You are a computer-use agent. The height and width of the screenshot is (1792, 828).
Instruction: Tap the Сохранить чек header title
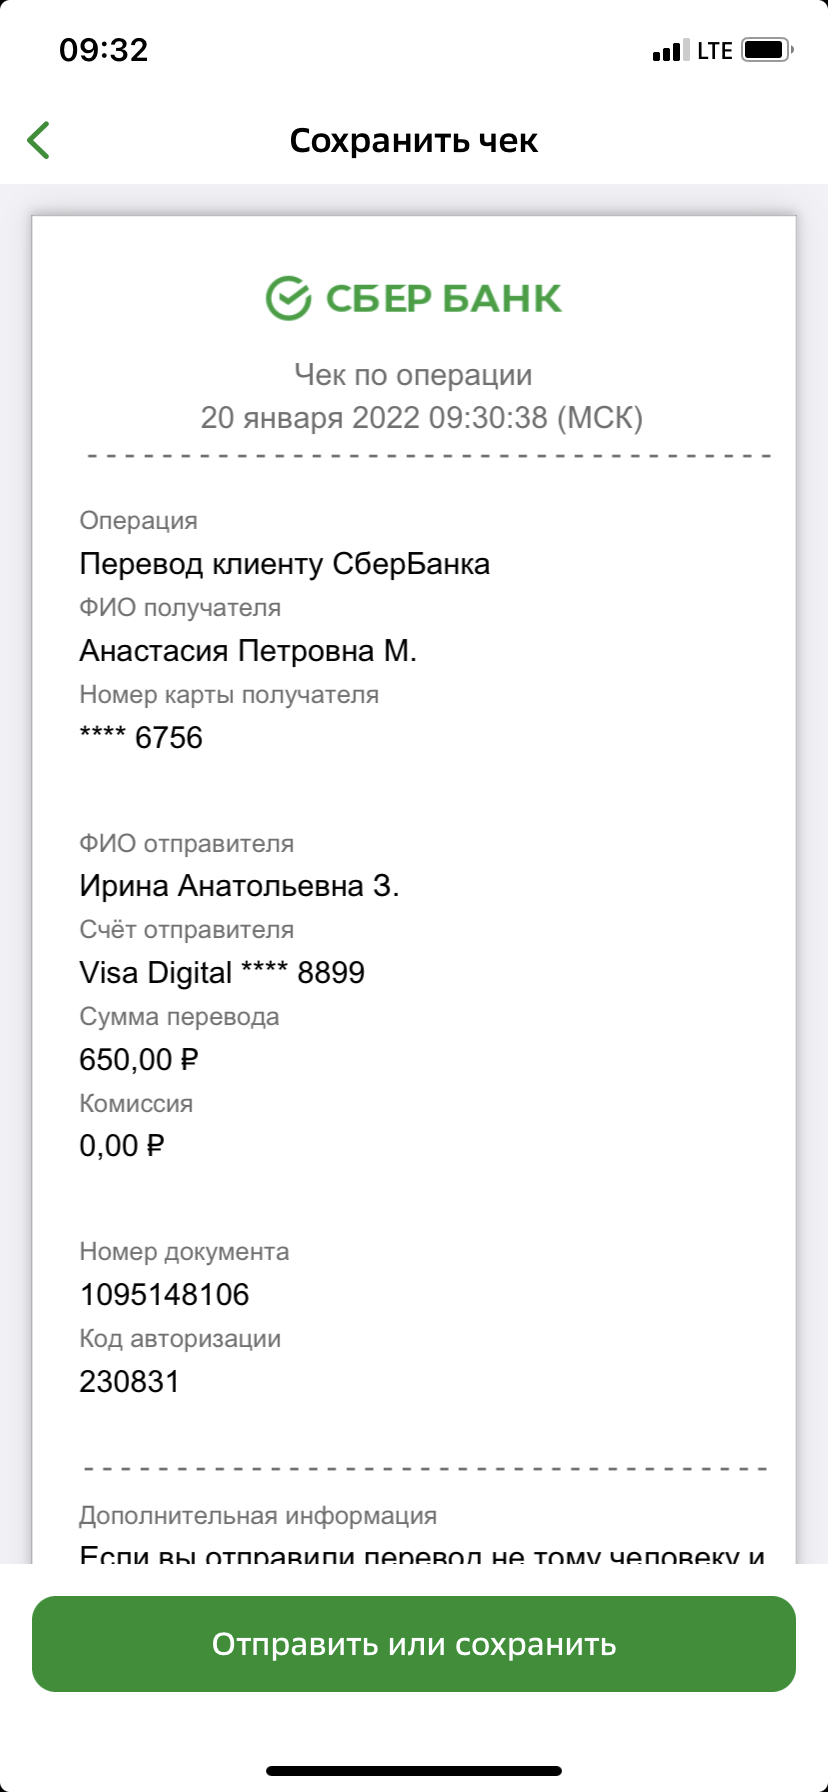point(414,141)
